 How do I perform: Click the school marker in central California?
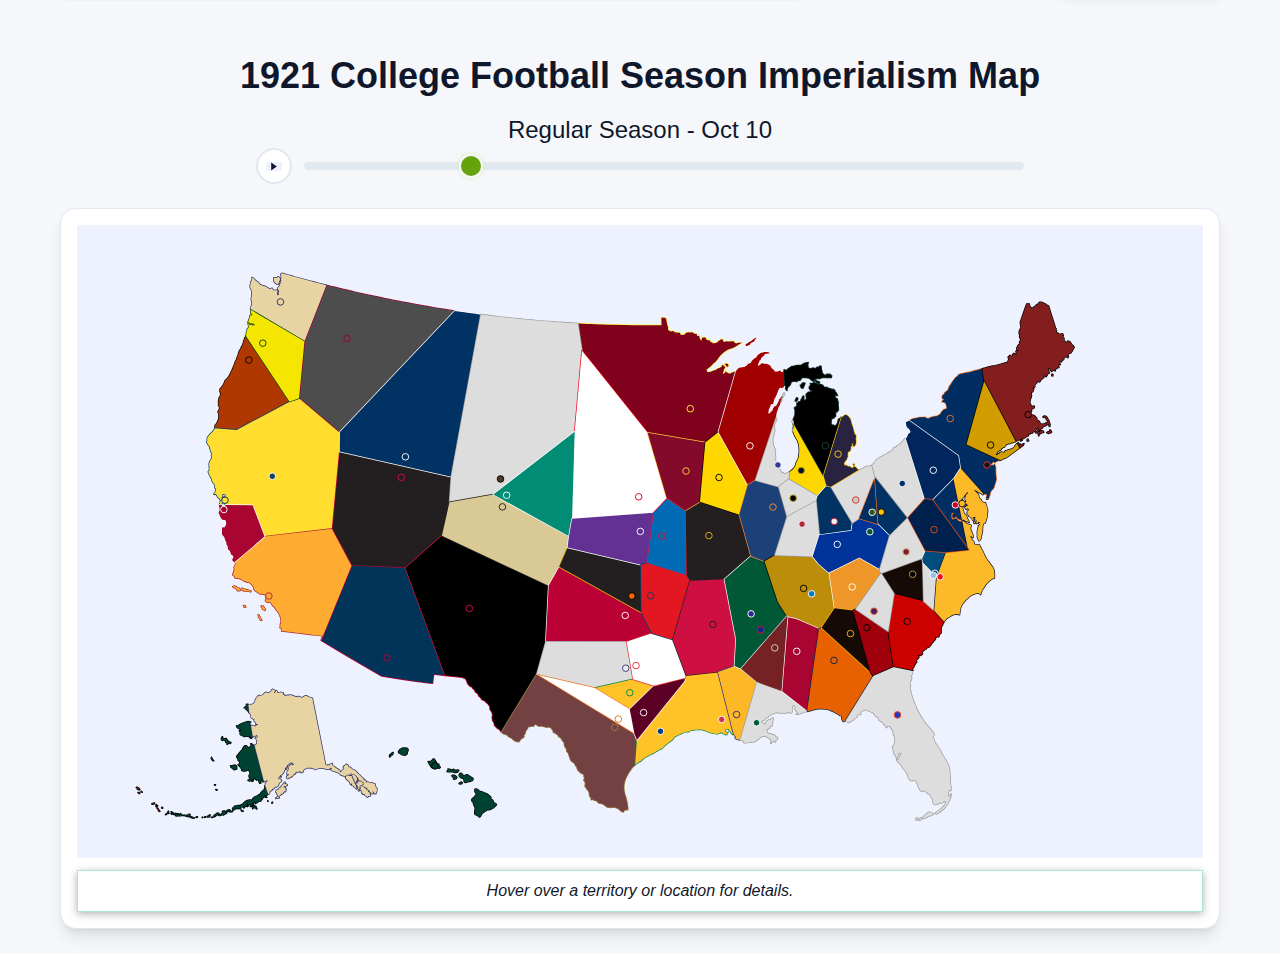tap(271, 475)
